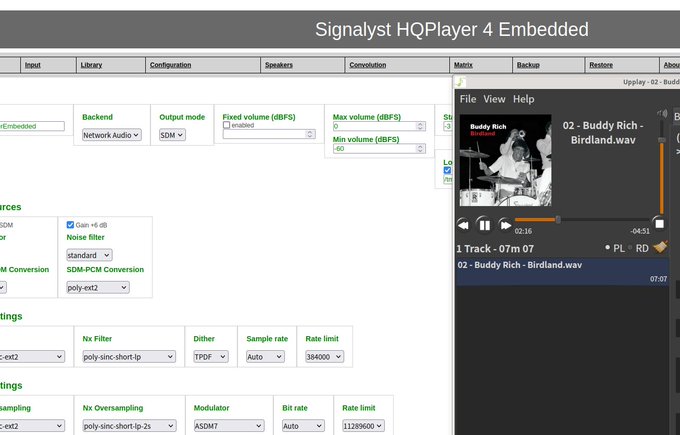Click the Buddy Rich Birdland album cover
680x435 pixels.
pyautogui.click(x=505, y=161)
